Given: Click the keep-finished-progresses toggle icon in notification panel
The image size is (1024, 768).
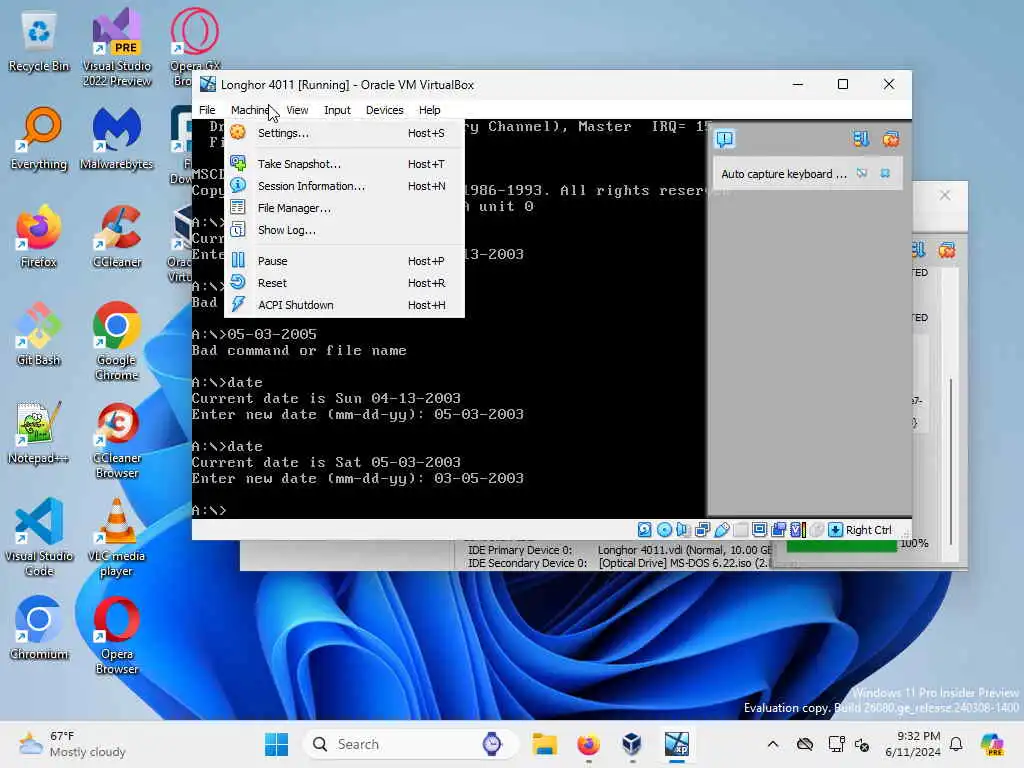Looking at the screenshot, I should coord(861,139).
